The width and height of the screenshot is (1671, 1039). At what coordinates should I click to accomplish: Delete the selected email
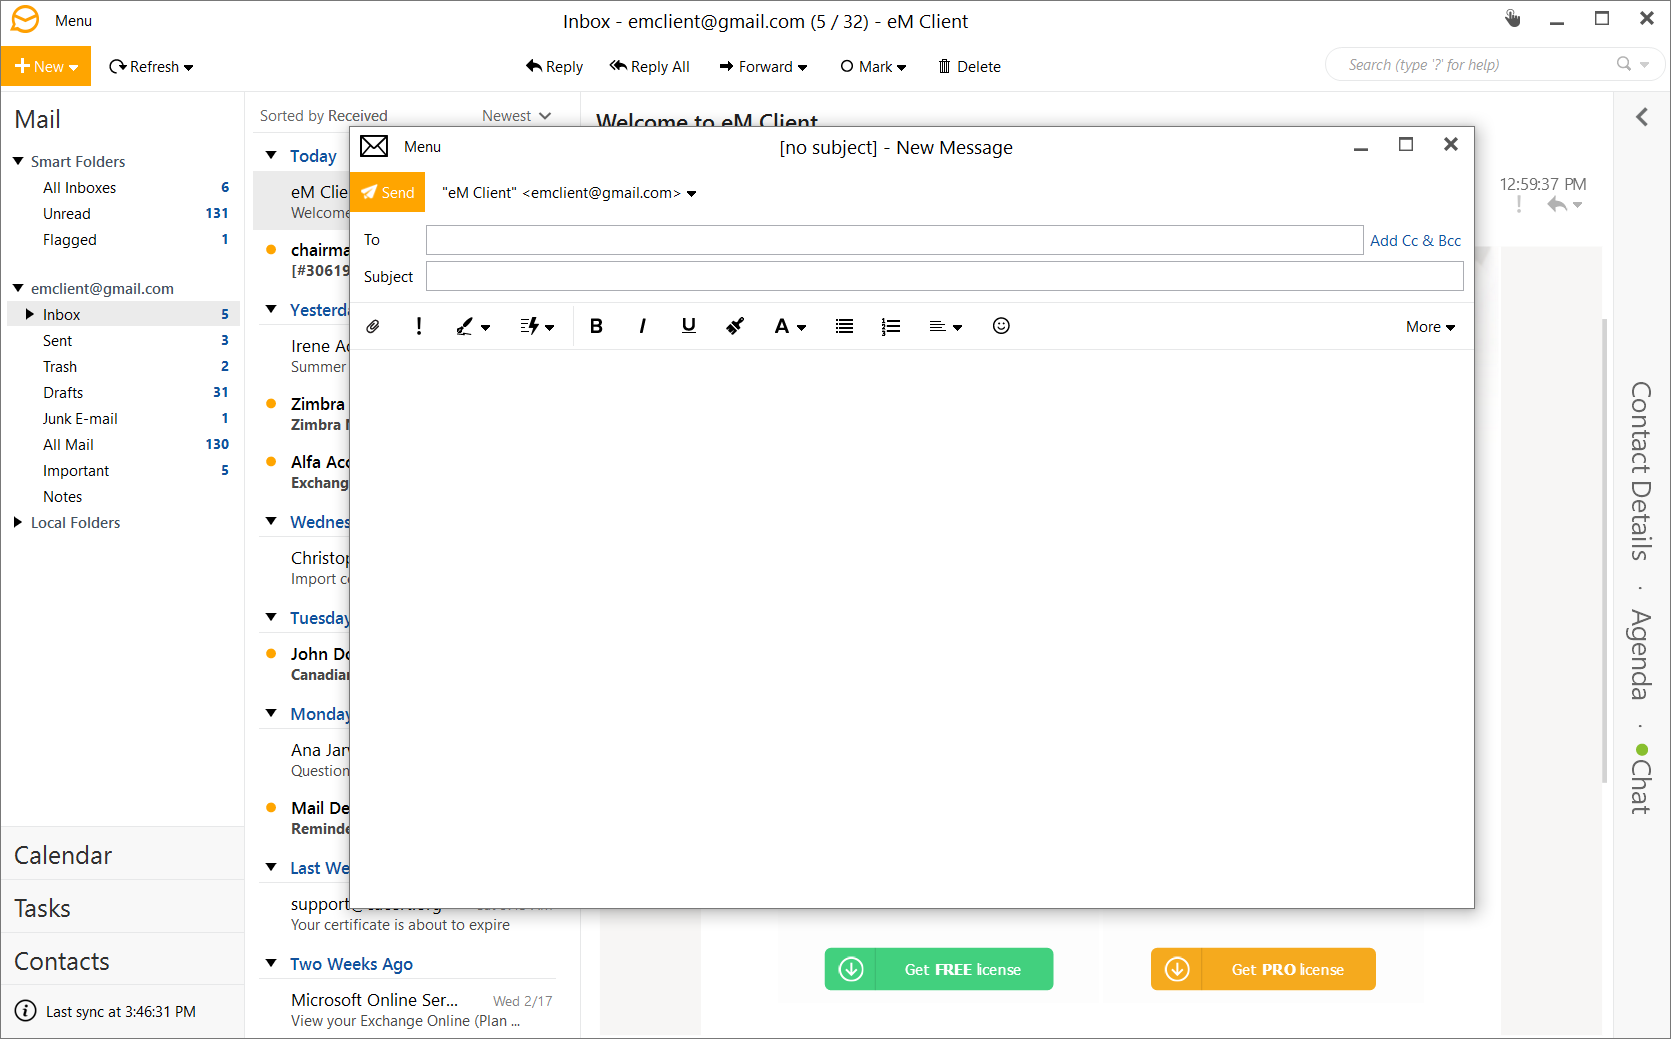click(969, 67)
